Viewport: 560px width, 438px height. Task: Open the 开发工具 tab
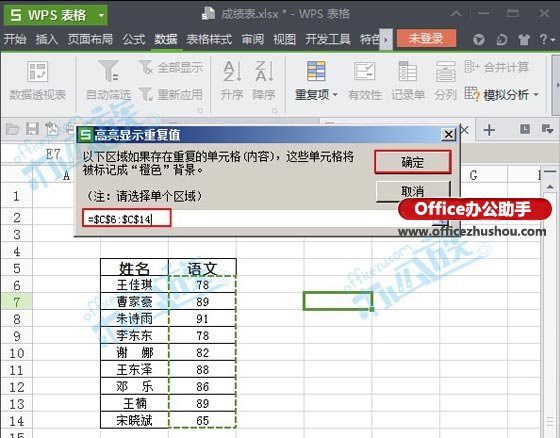coord(328,39)
